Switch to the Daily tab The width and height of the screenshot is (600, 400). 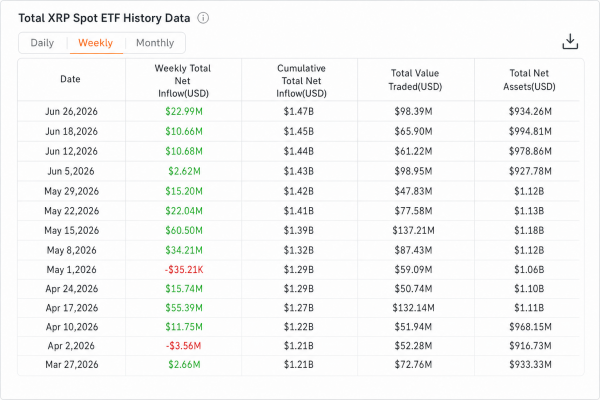42,43
